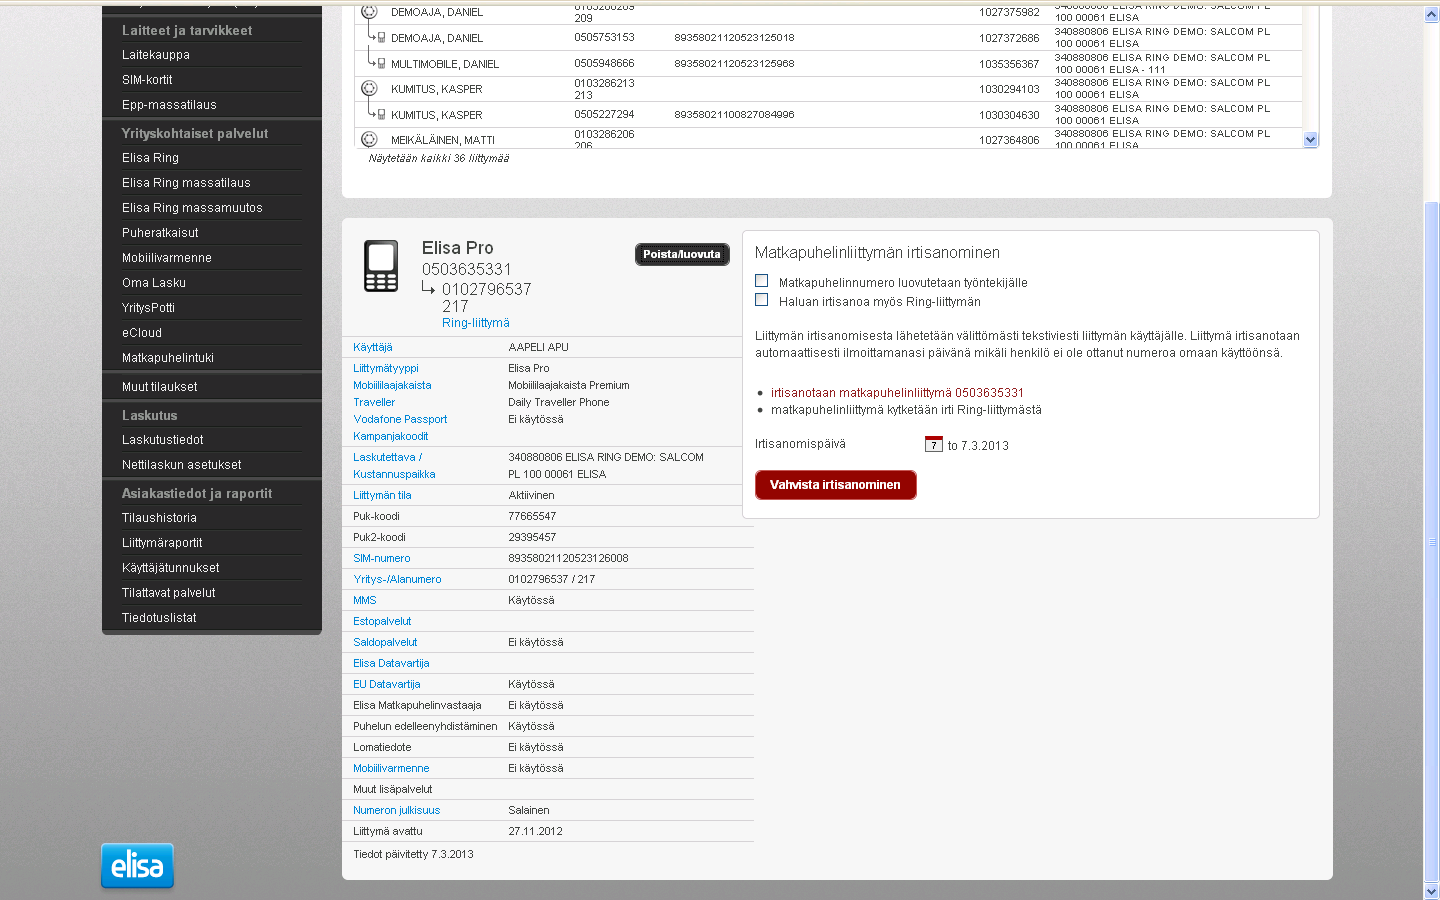Click Puk-koodi value 77665547
Screen dimensions: 1440x900
pyautogui.click(x=532, y=516)
